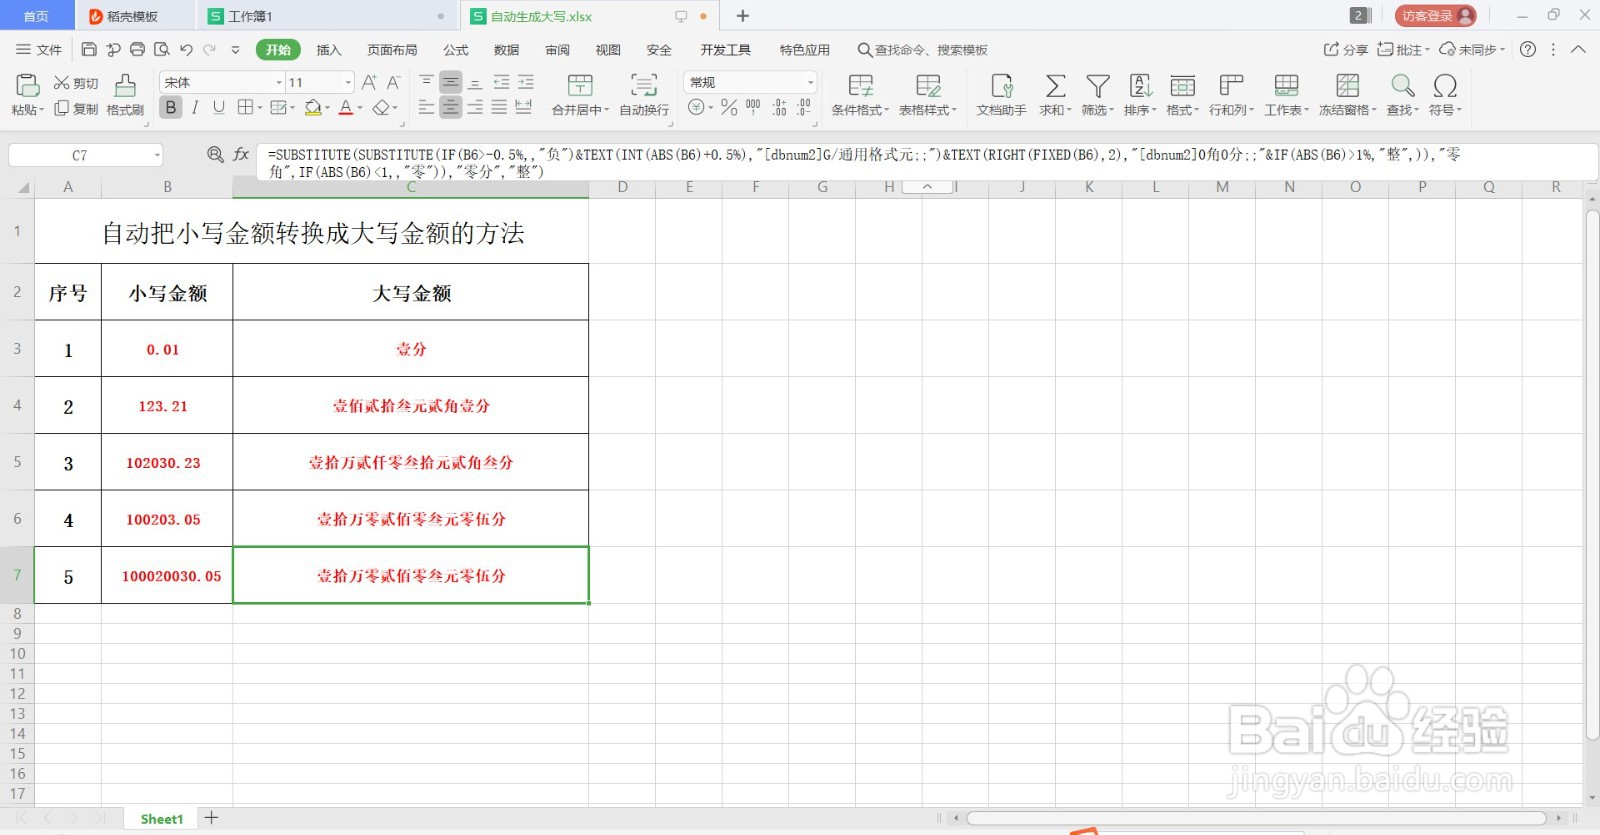Toggle Italic formatting
This screenshot has width=1600, height=835.
click(195, 108)
